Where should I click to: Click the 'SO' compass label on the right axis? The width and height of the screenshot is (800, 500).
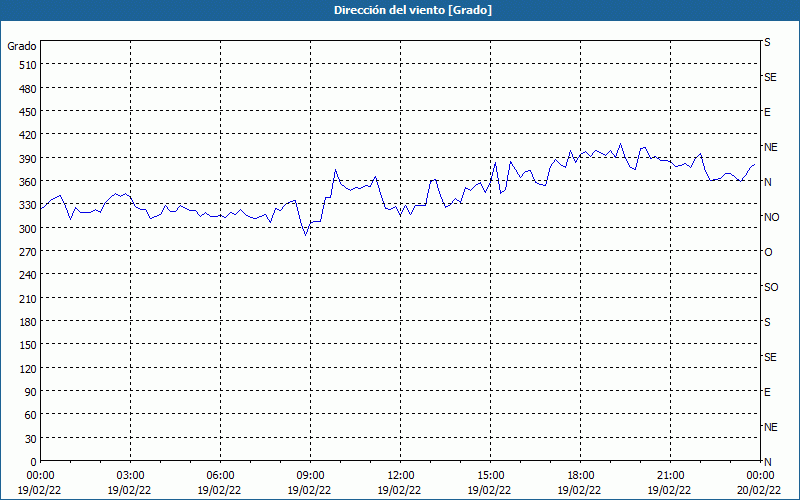771,287
